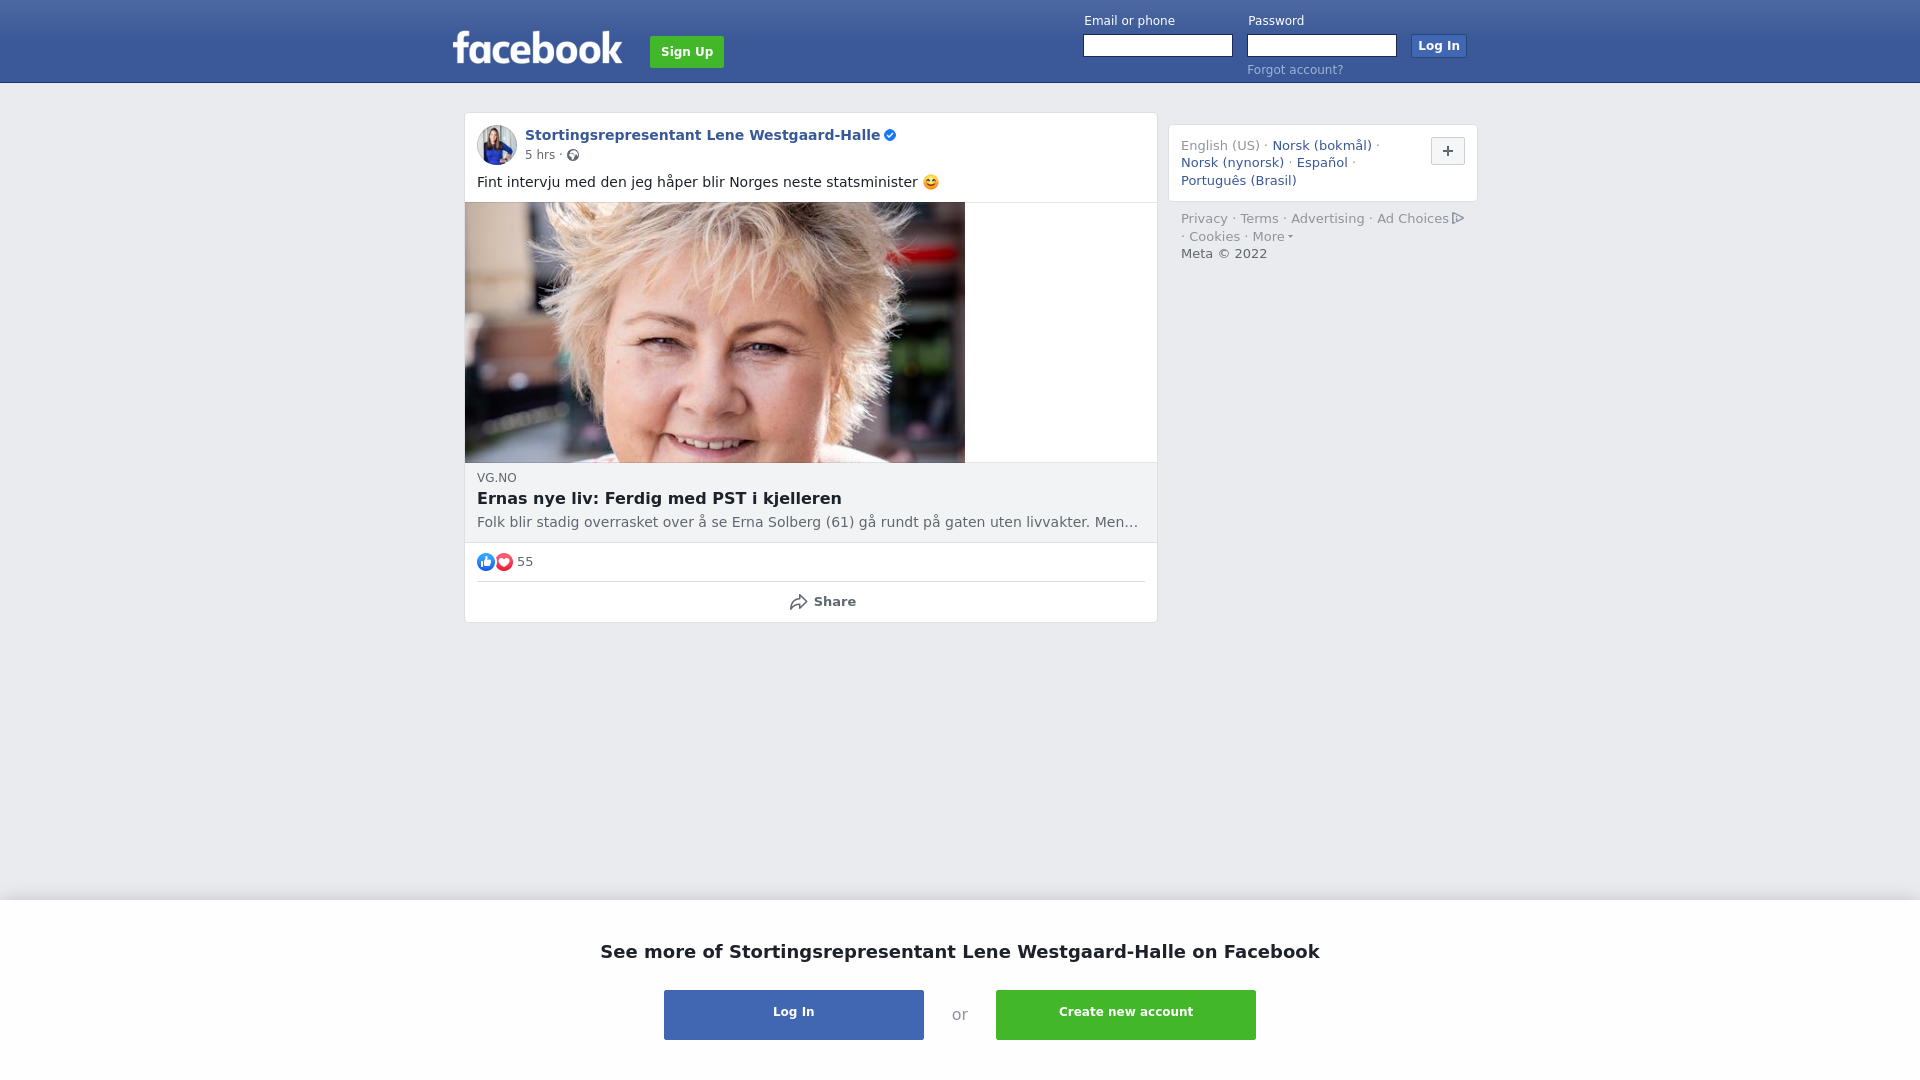The height and width of the screenshot is (1080, 1920).
Task: Click the blue verified badge icon
Action: click(x=890, y=135)
